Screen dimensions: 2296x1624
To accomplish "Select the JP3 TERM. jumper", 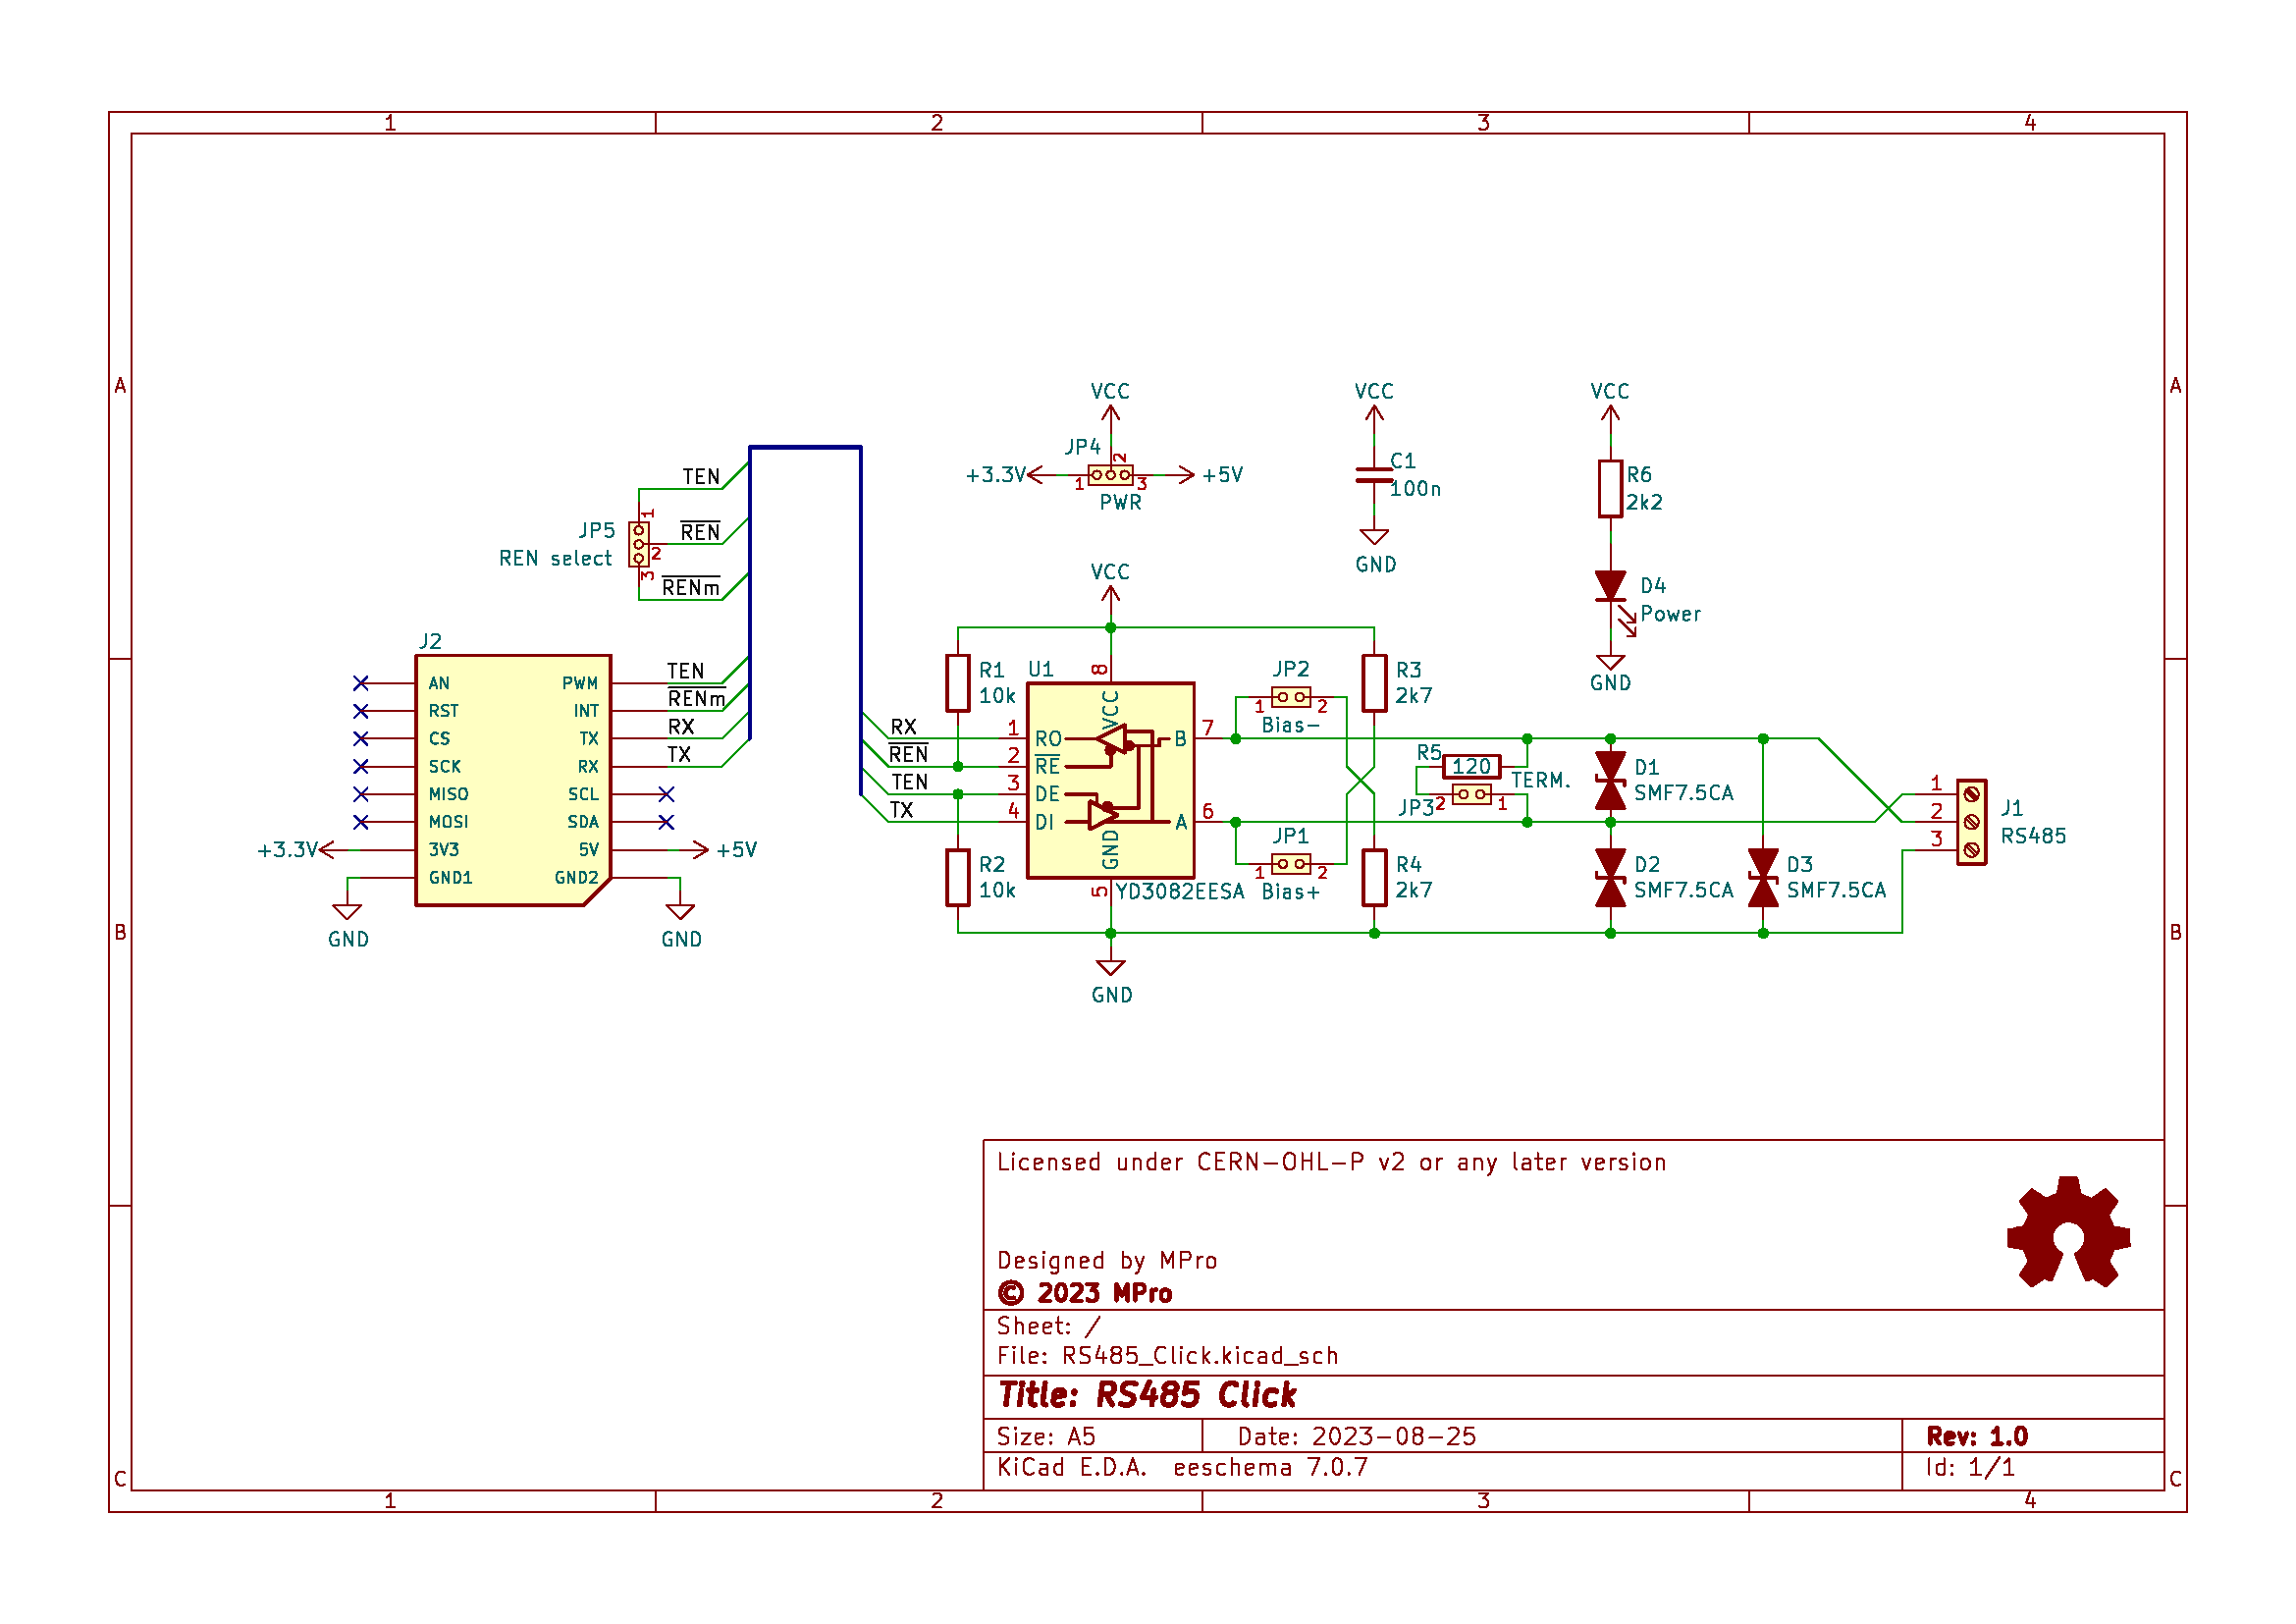I will click(1471, 794).
